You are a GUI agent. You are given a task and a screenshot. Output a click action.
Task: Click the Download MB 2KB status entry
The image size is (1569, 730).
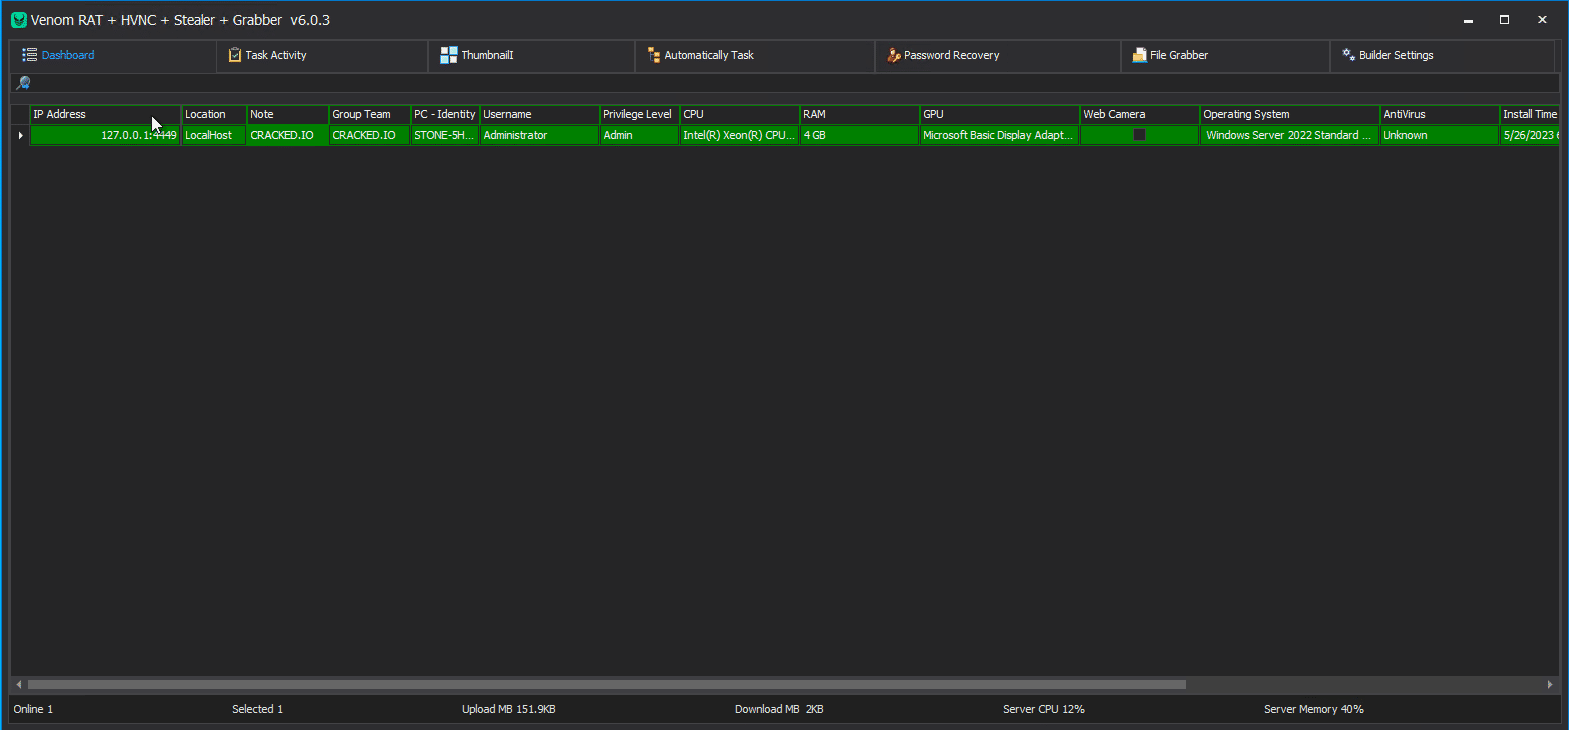[x=779, y=709]
